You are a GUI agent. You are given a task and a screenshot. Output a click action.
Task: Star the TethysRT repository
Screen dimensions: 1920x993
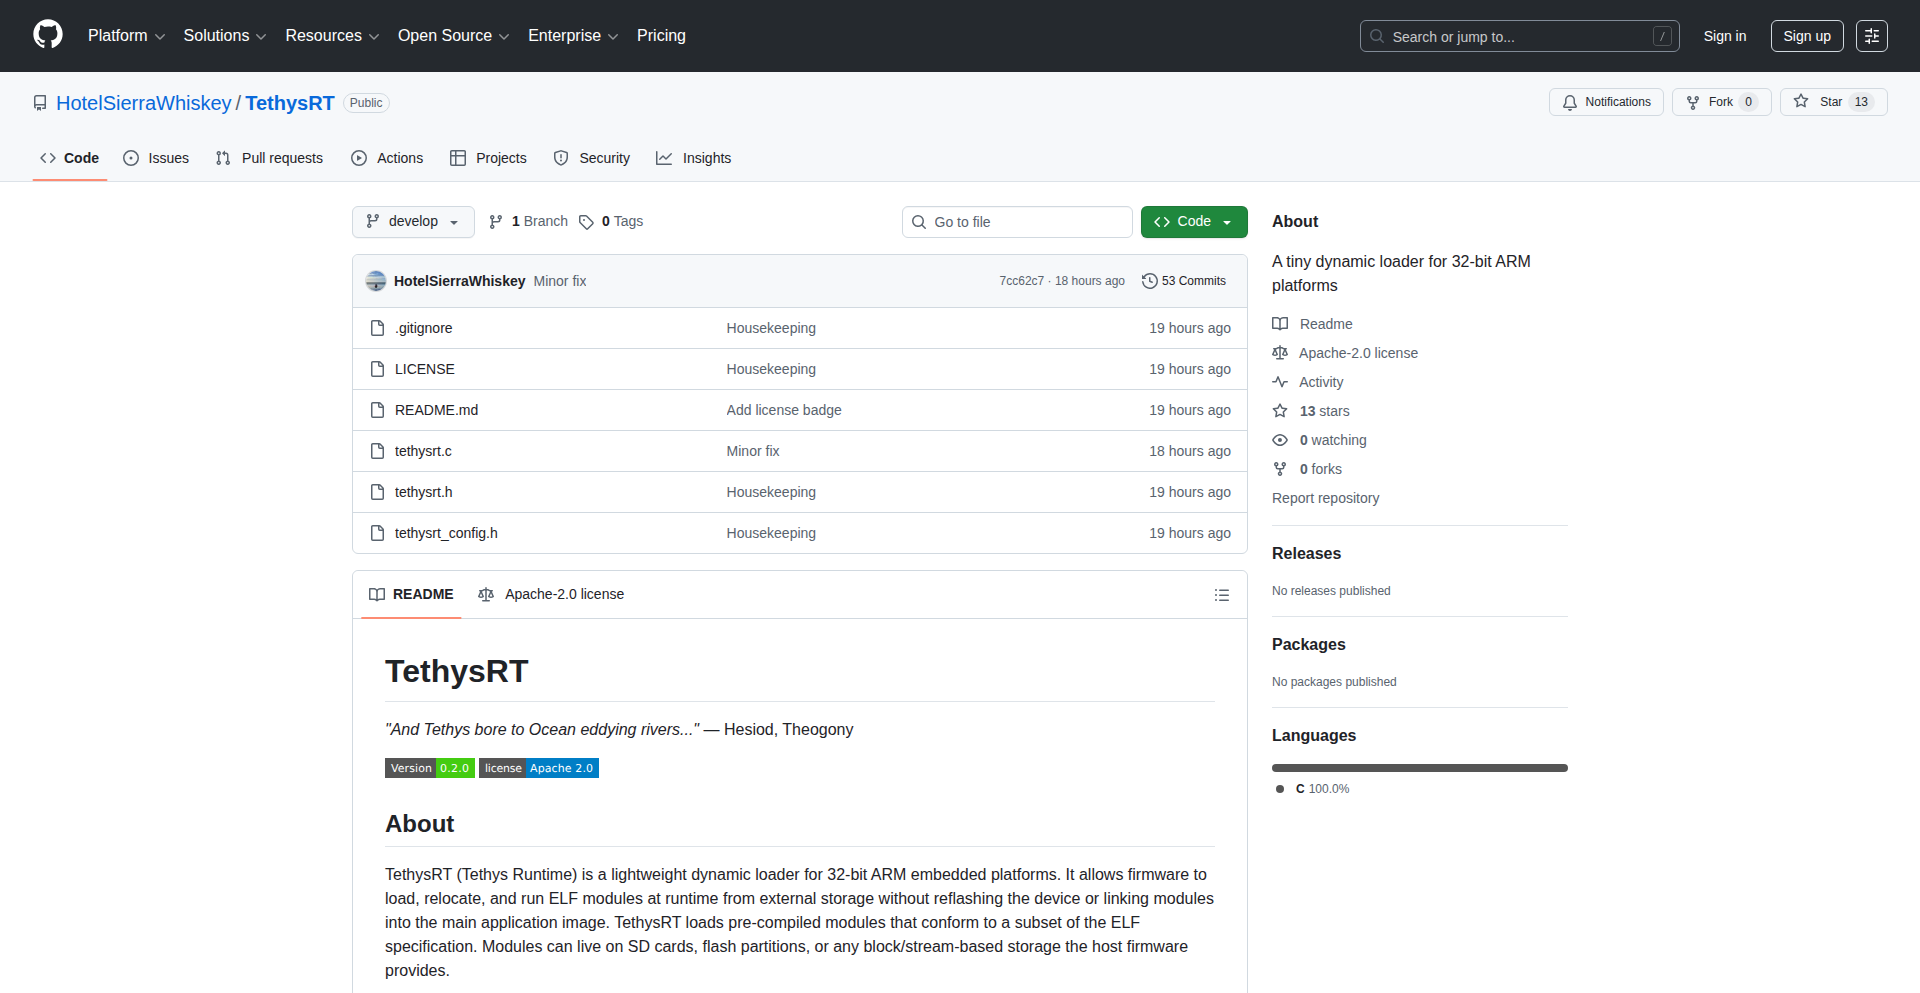click(1832, 102)
